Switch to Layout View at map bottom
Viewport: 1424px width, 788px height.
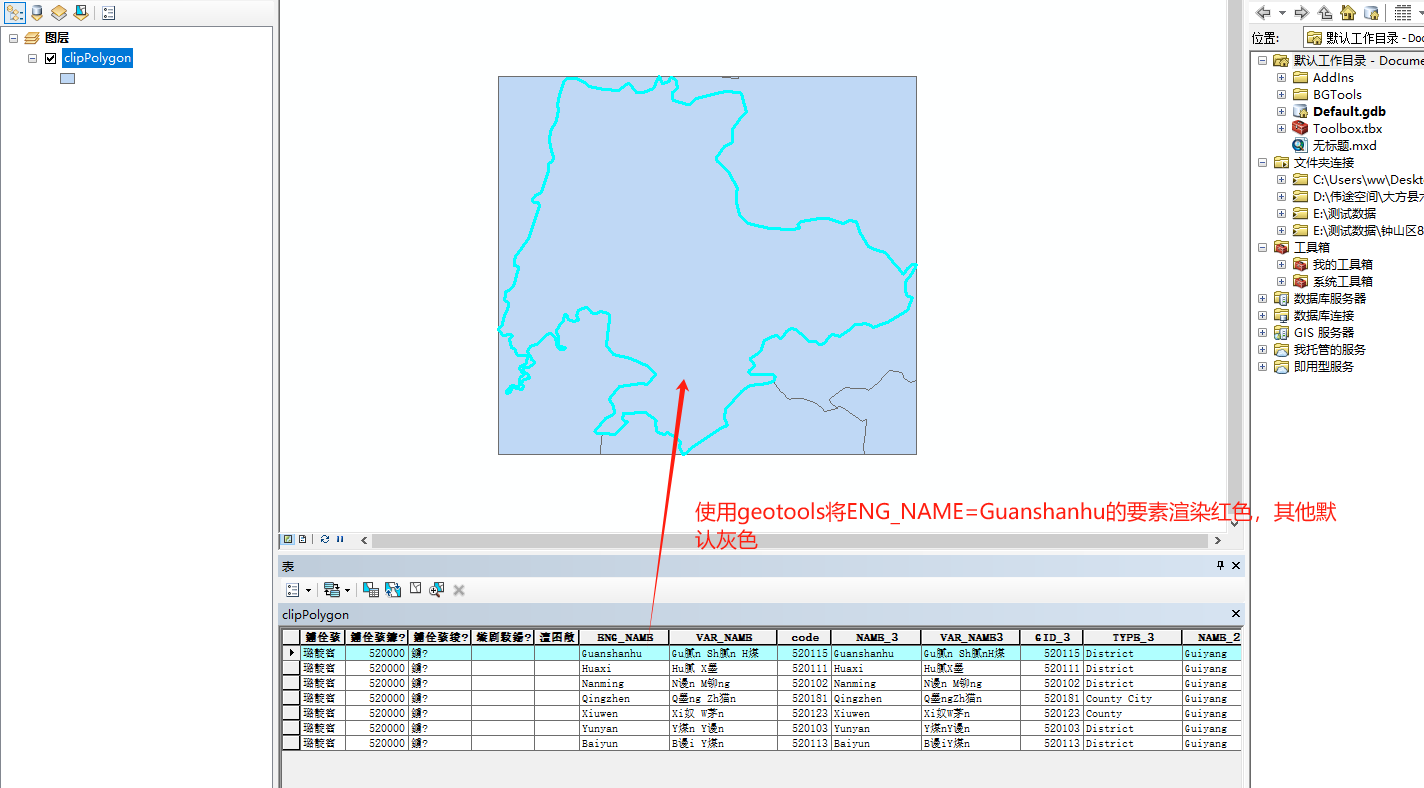click(x=302, y=539)
